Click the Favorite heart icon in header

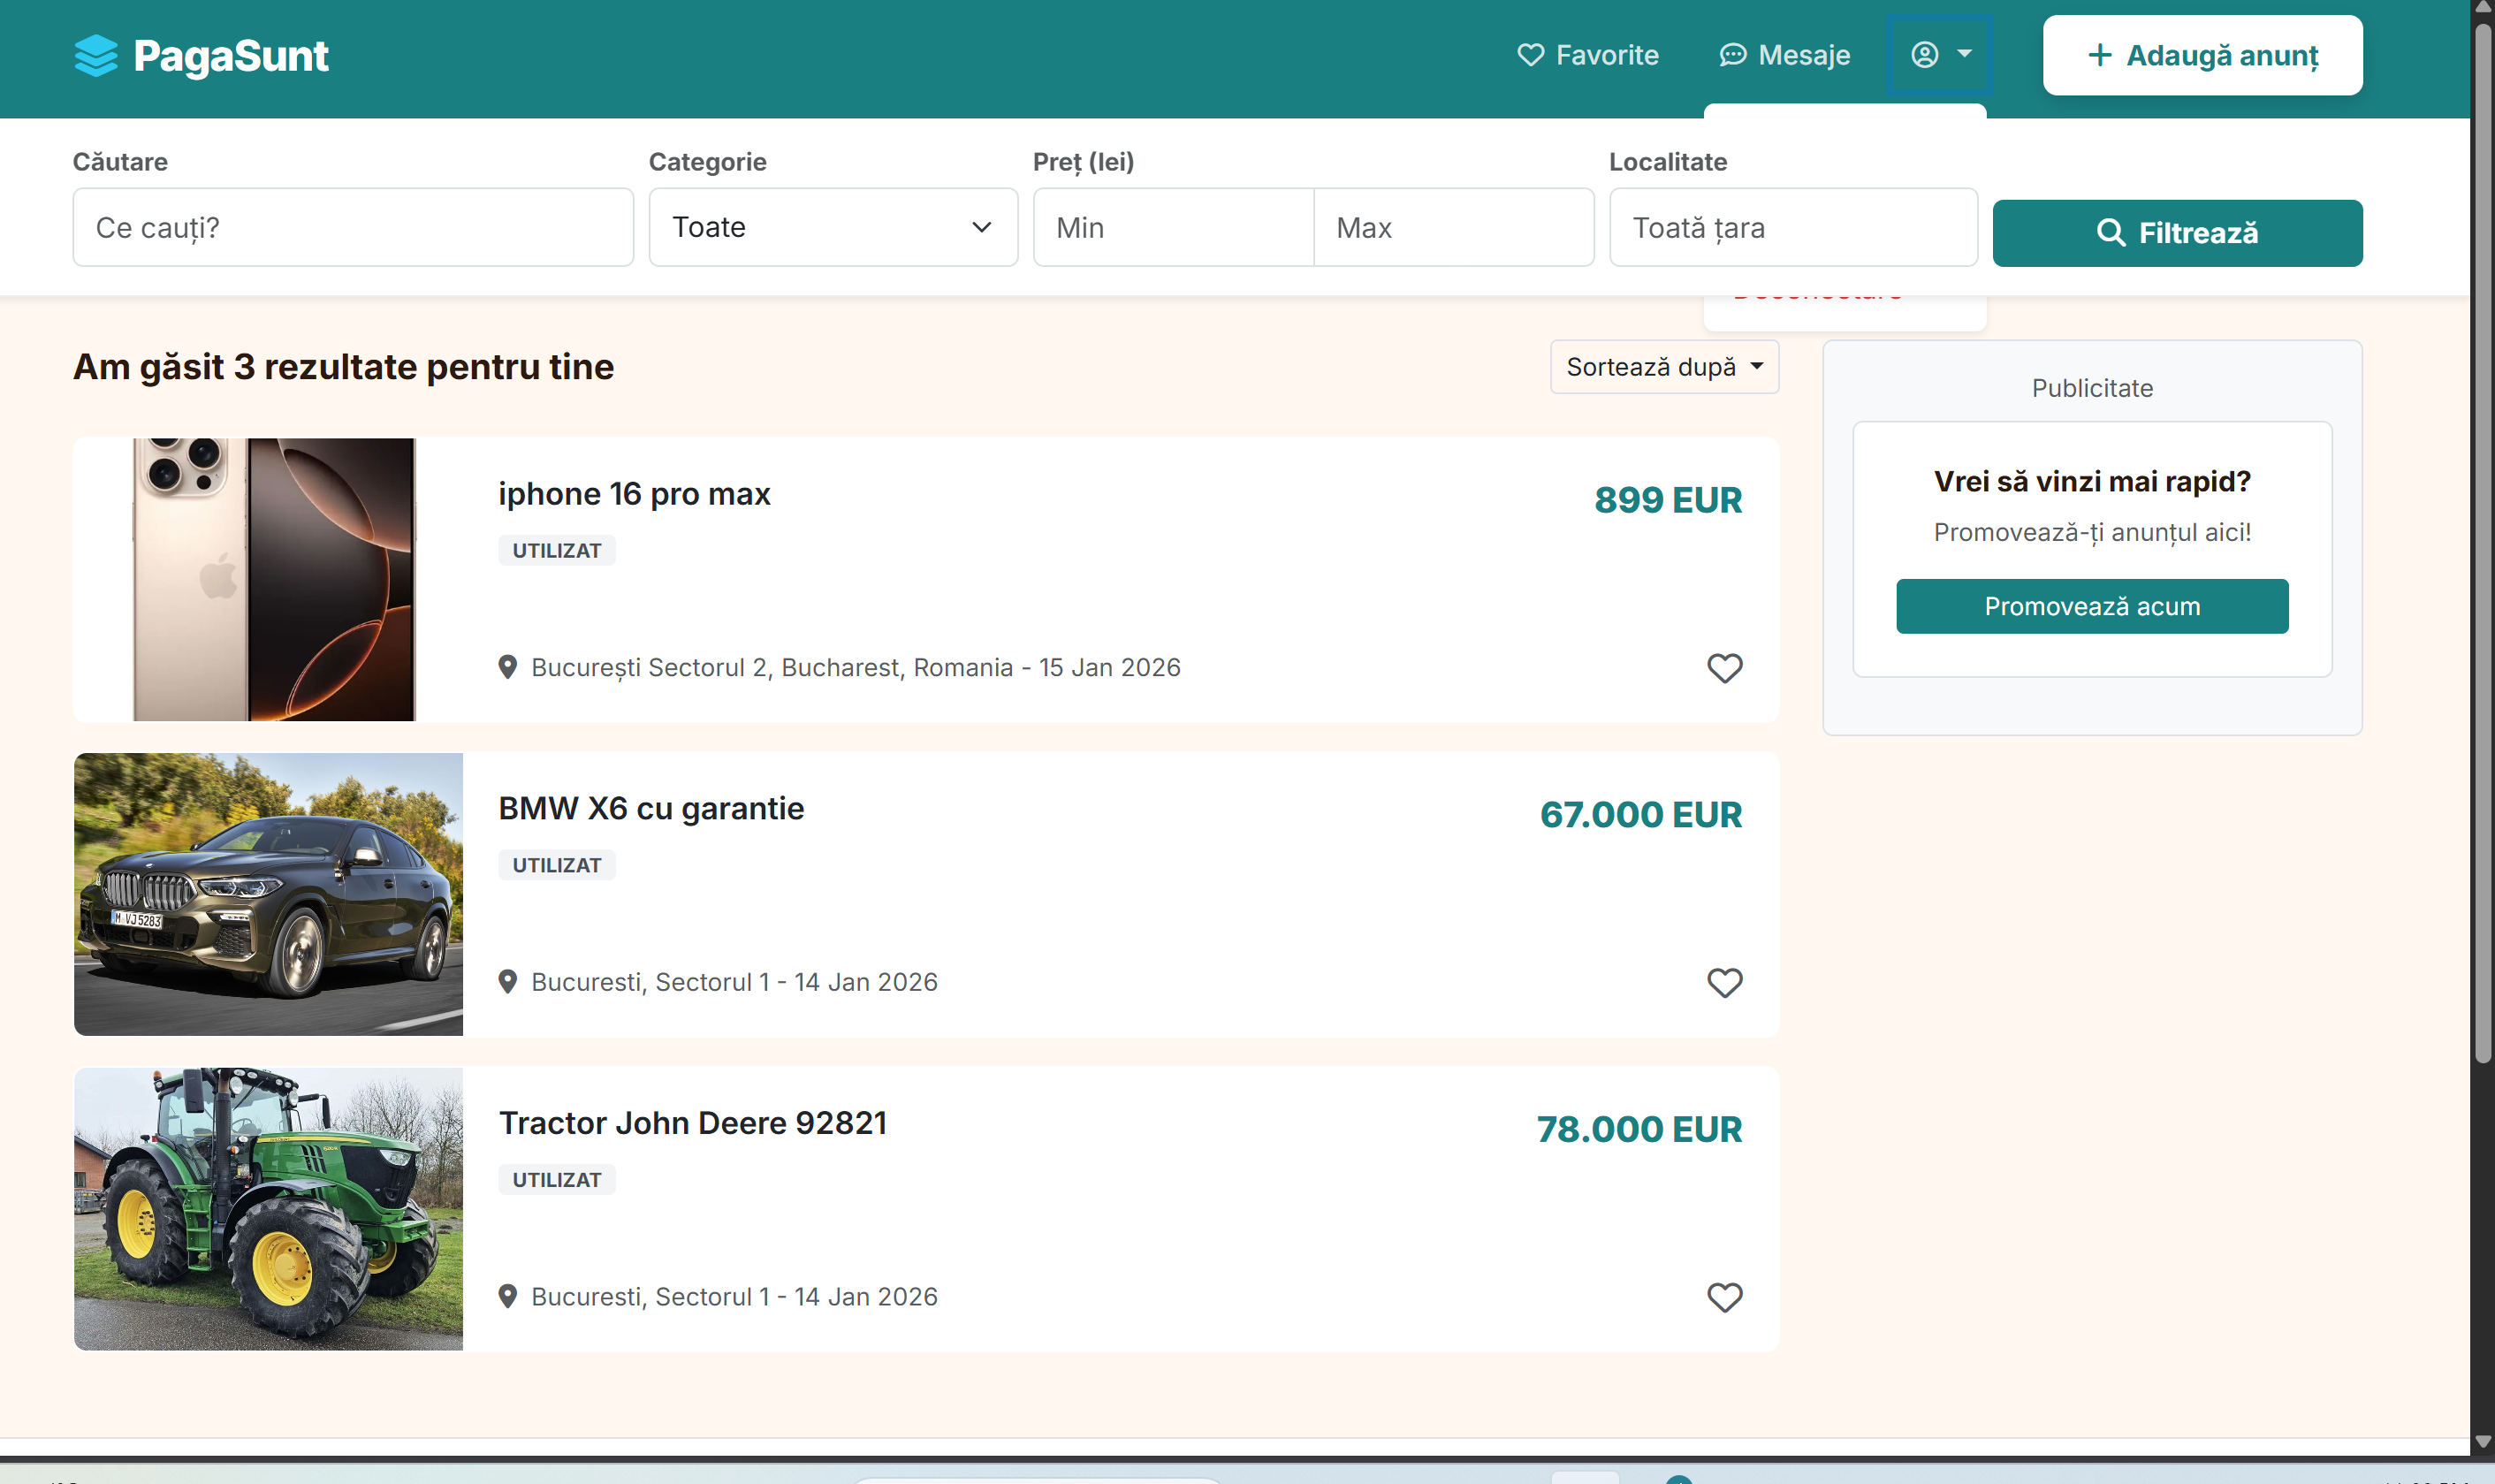click(1530, 55)
